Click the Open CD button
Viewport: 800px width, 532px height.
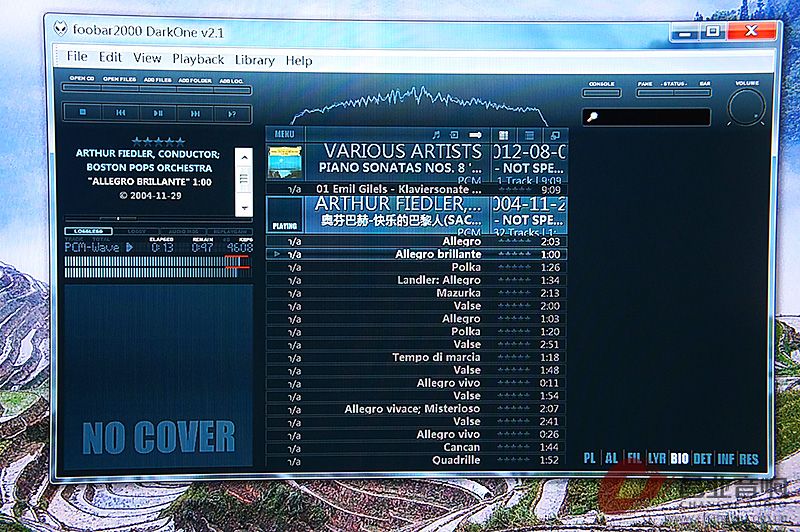pyautogui.click(x=82, y=88)
